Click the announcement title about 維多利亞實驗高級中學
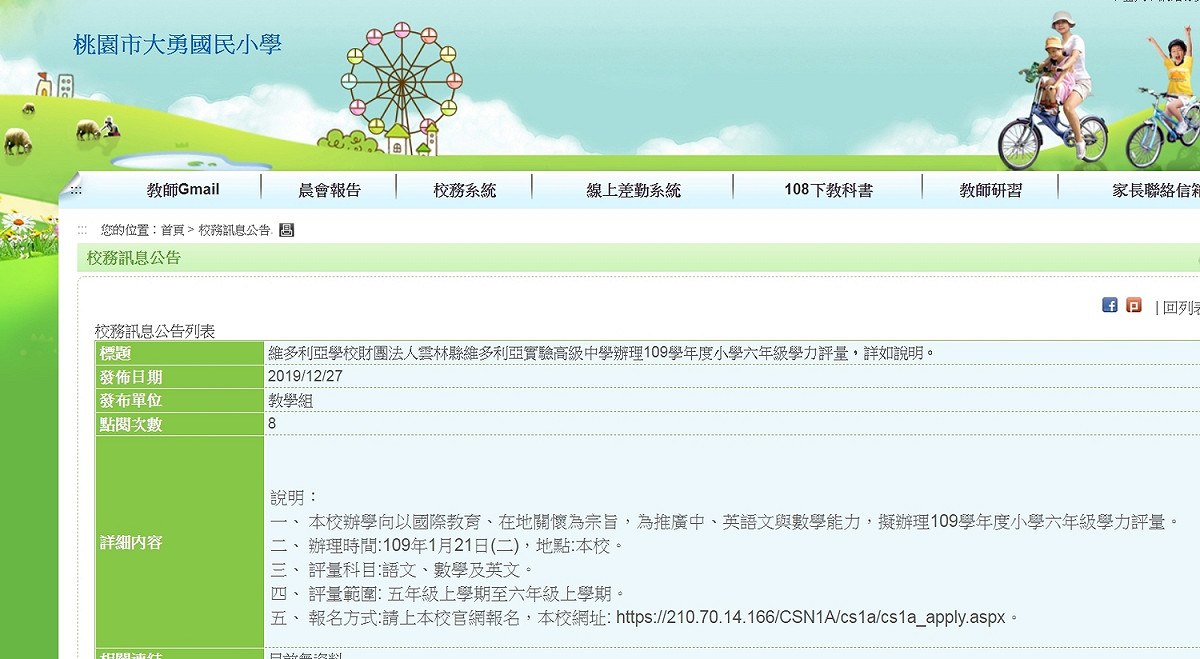This screenshot has height=659, width=1200. [x=601, y=353]
